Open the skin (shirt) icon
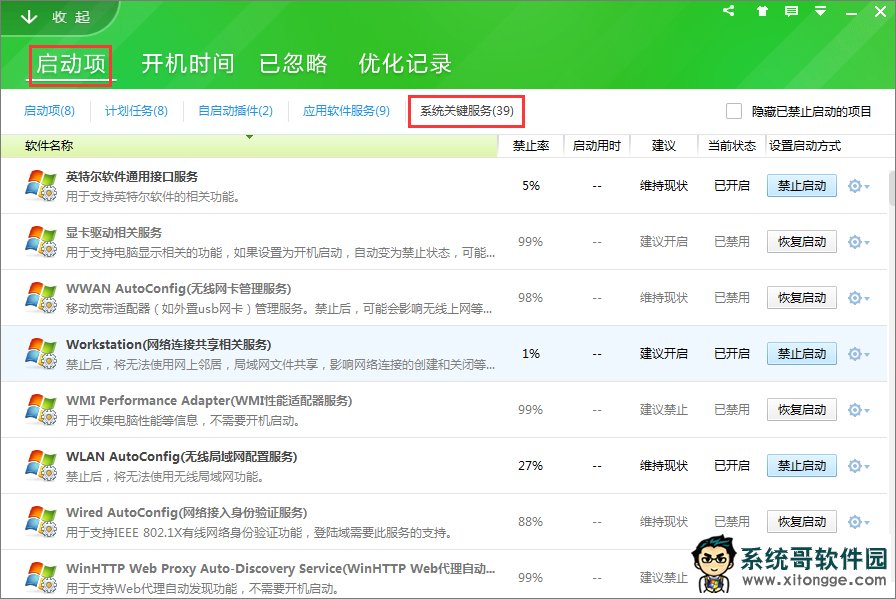 click(x=762, y=12)
